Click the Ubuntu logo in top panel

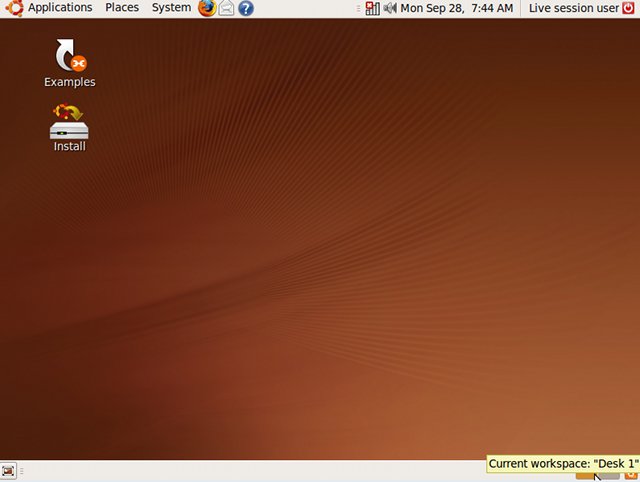14,8
